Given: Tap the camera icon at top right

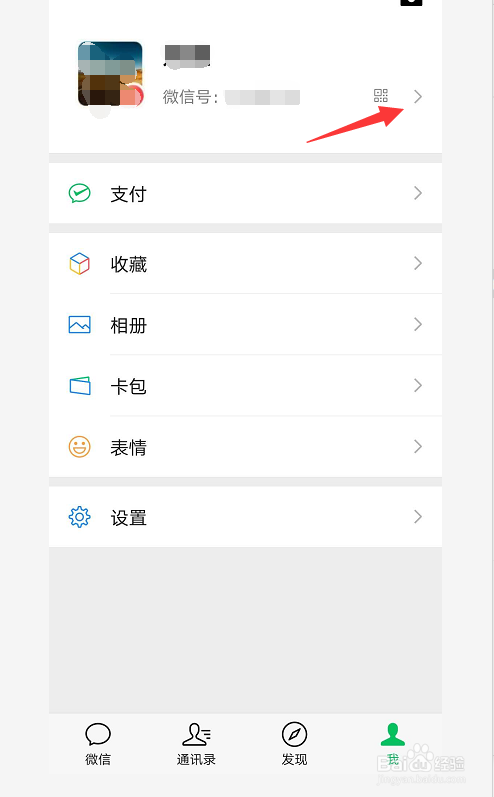Looking at the screenshot, I should (x=411, y=2).
